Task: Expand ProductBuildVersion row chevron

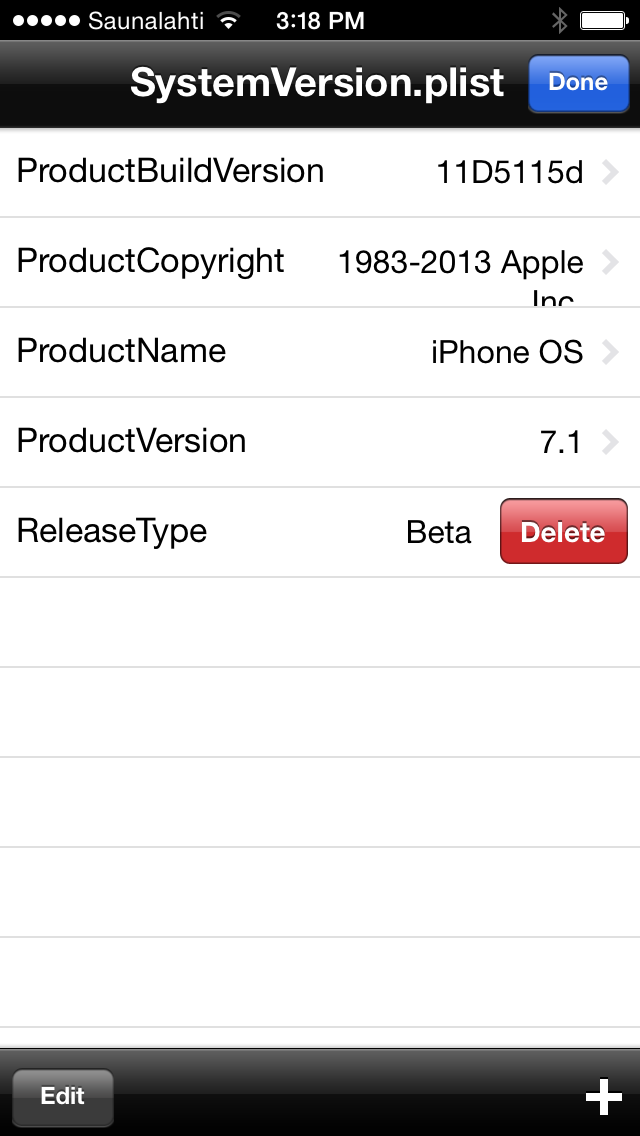Action: (x=610, y=172)
